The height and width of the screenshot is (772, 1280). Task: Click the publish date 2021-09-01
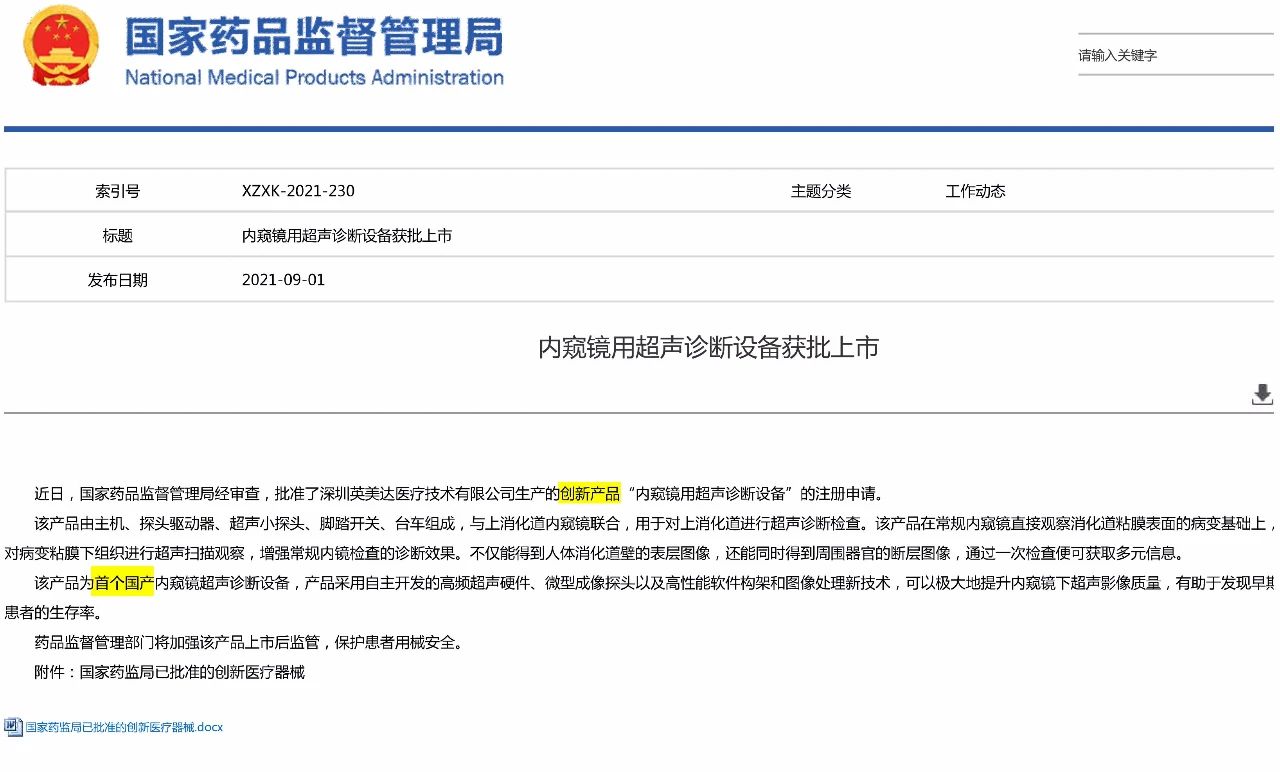point(283,280)
